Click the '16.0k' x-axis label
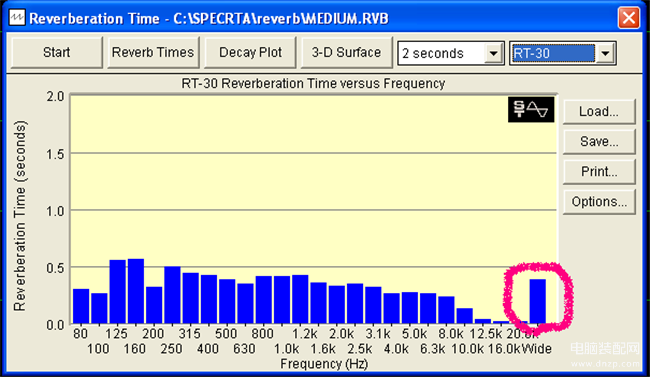The image size is (650, 377). tap(504, 349)
